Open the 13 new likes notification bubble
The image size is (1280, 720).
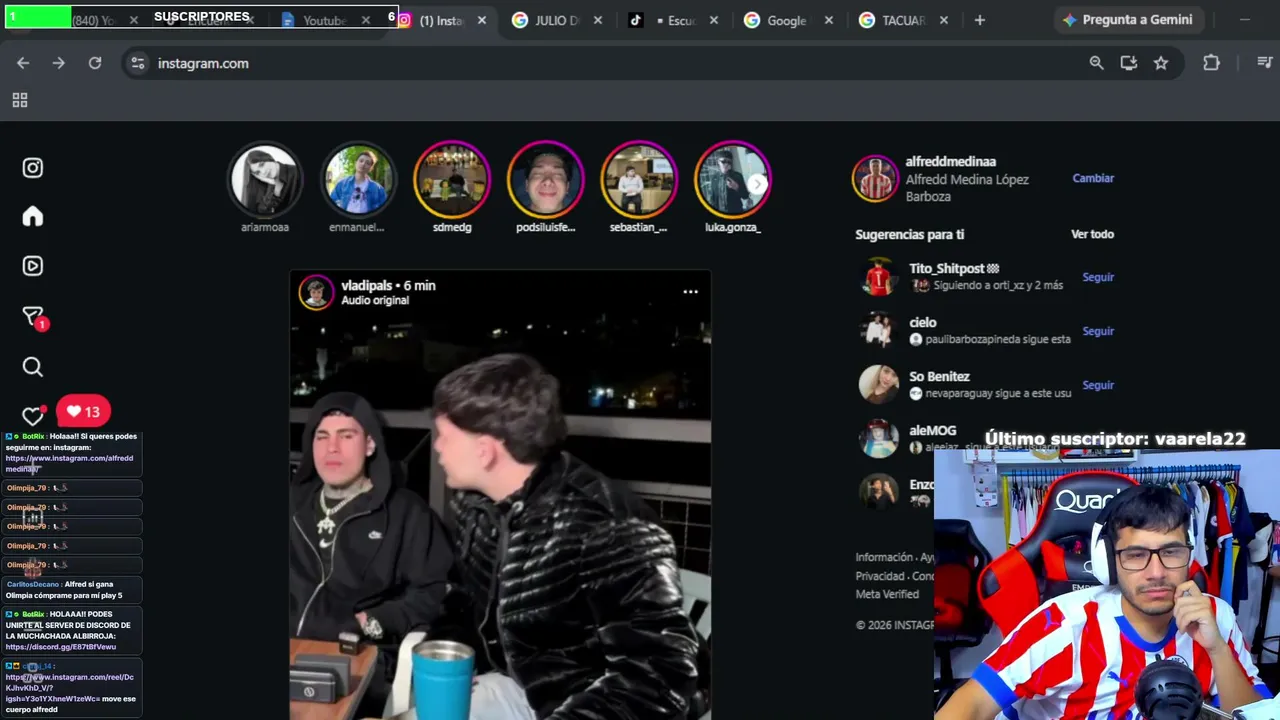point(83,411)
